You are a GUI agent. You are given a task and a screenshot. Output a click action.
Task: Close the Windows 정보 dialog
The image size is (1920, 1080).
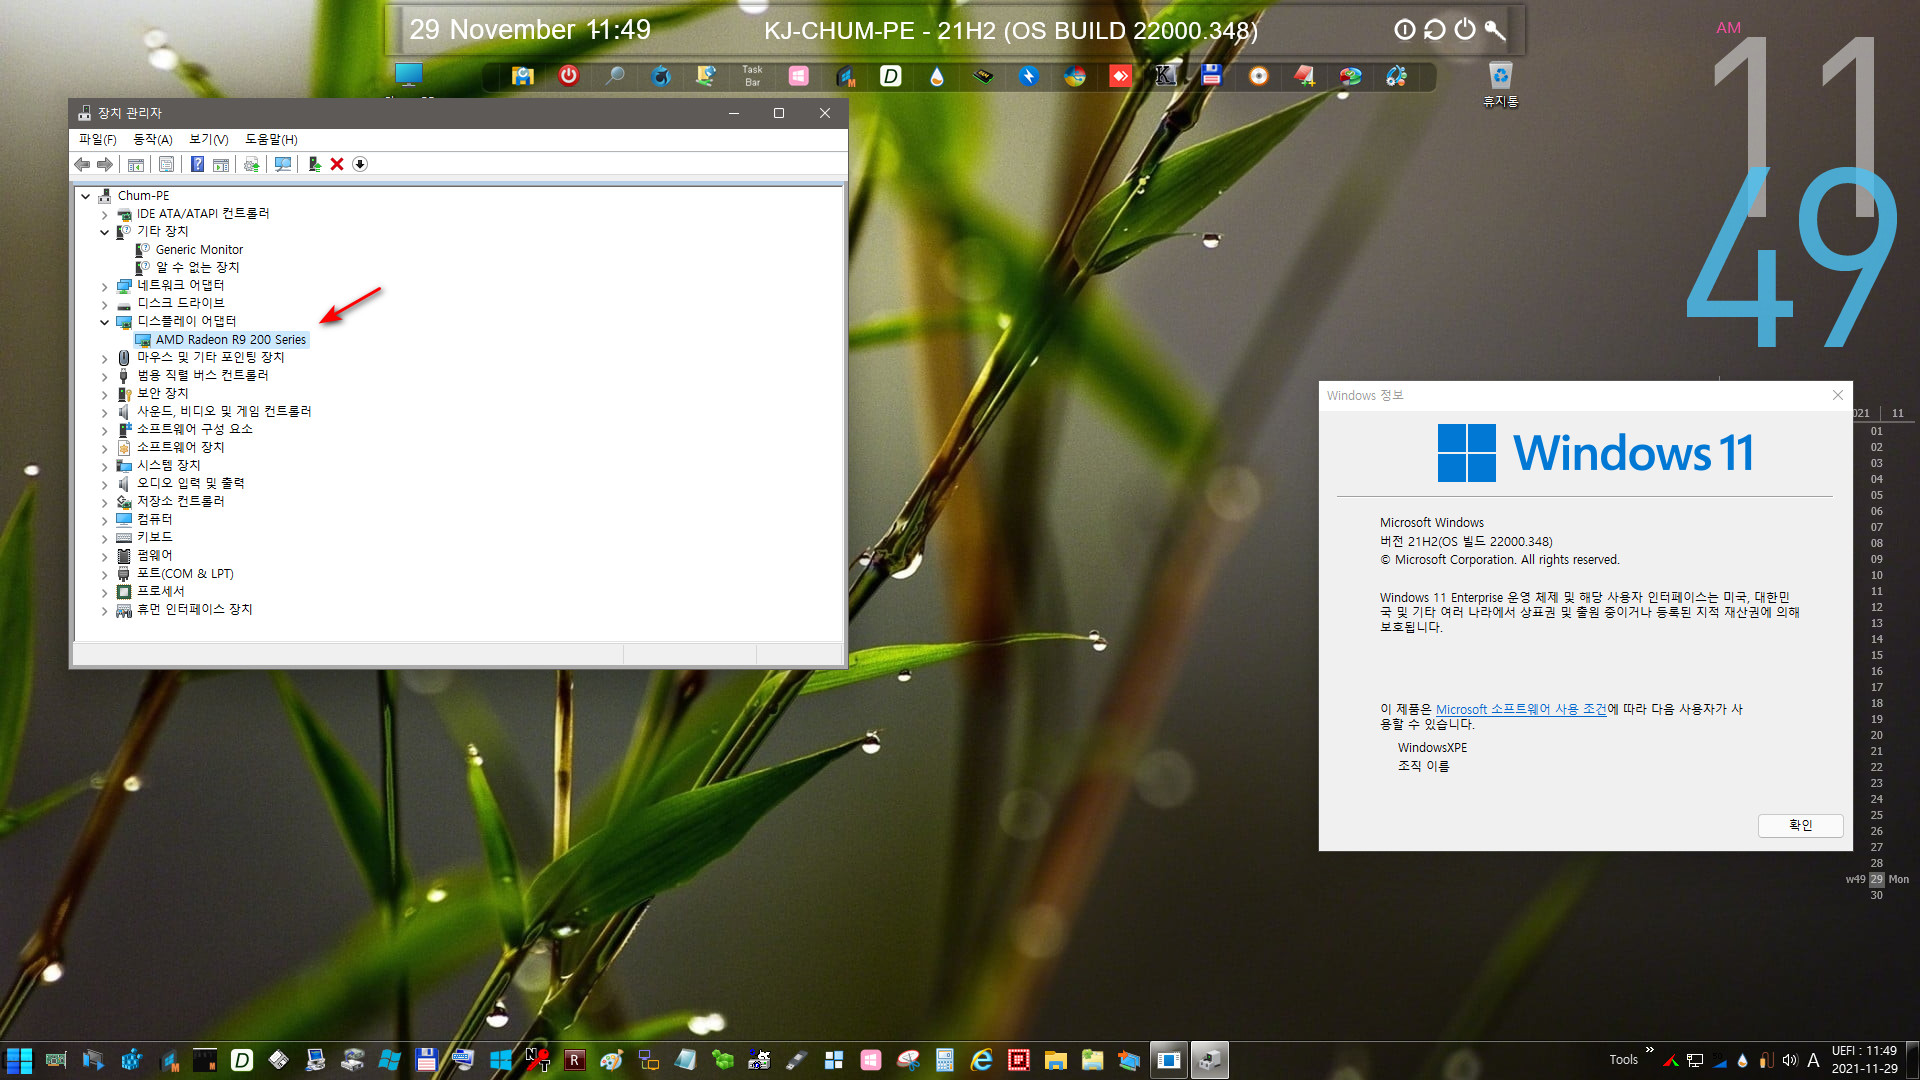point(1837,395)
